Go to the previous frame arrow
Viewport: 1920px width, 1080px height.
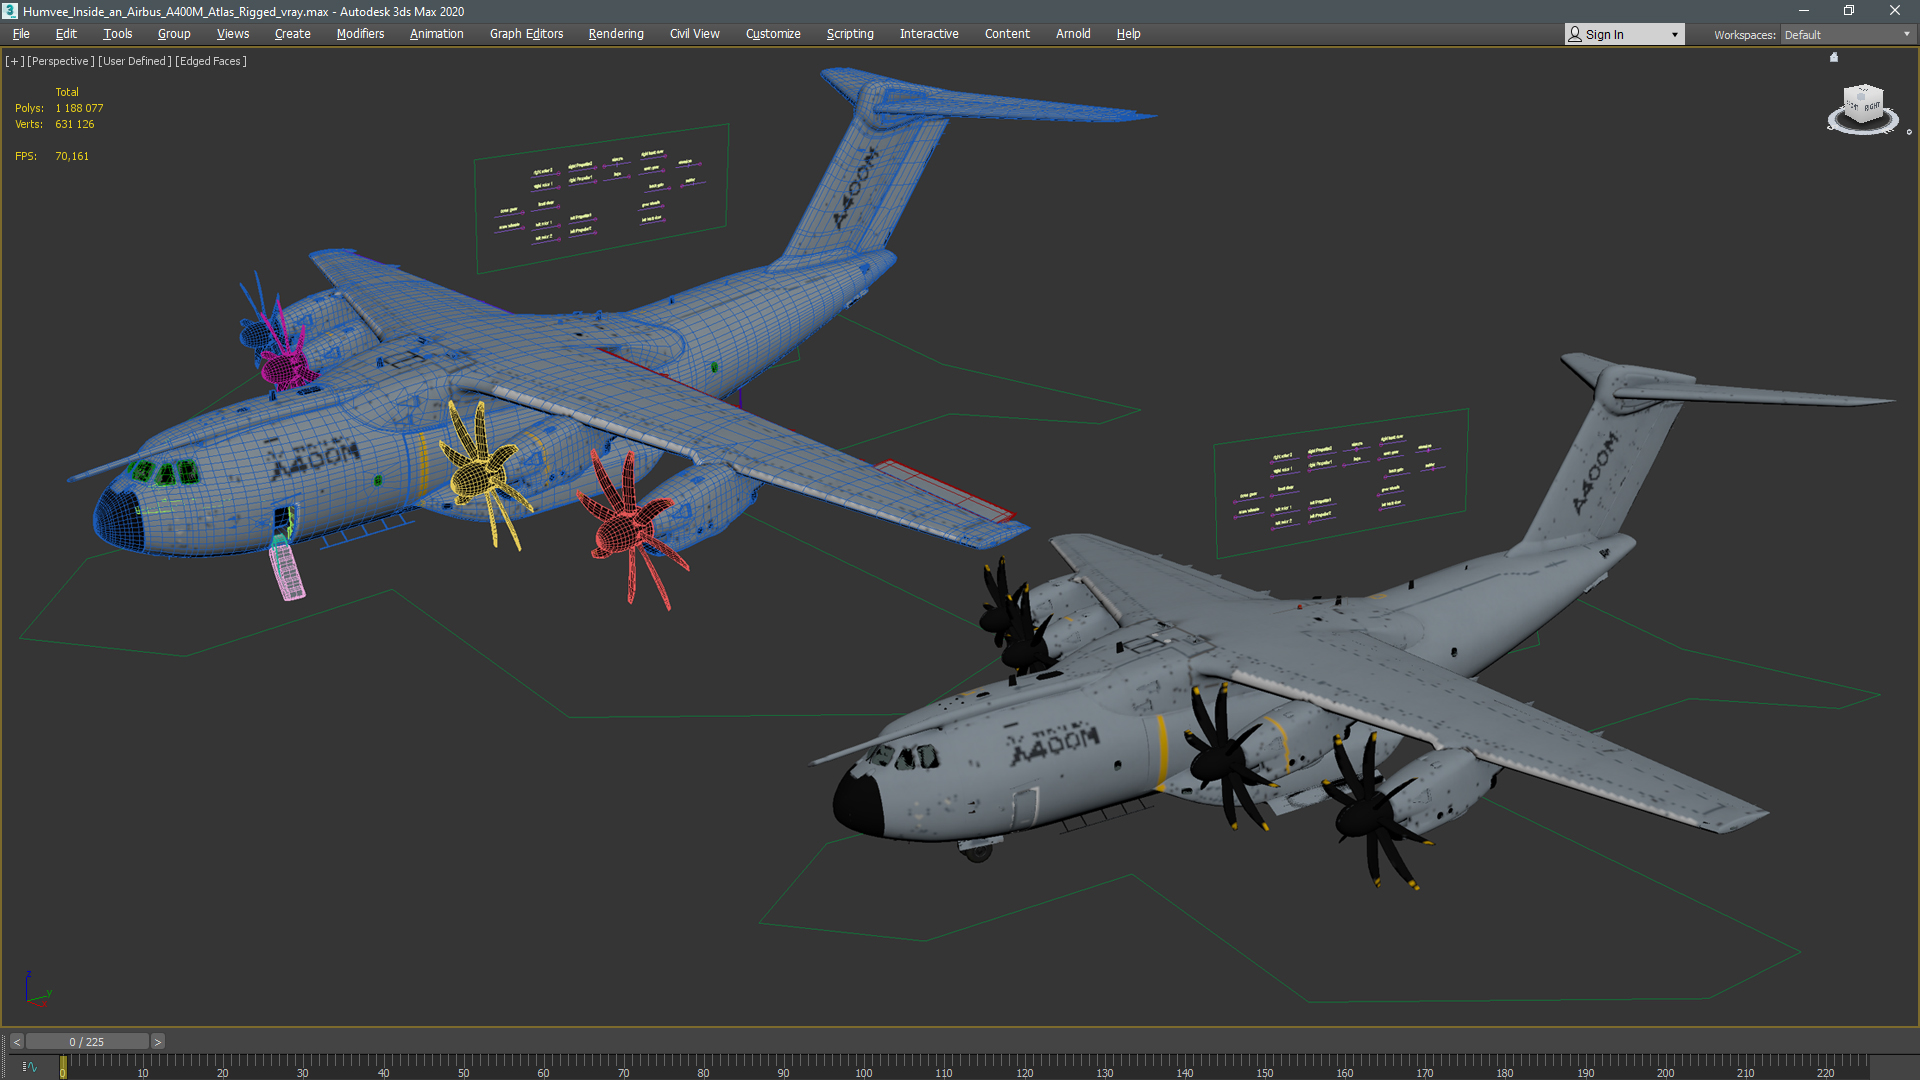(x=16, y=1042)
